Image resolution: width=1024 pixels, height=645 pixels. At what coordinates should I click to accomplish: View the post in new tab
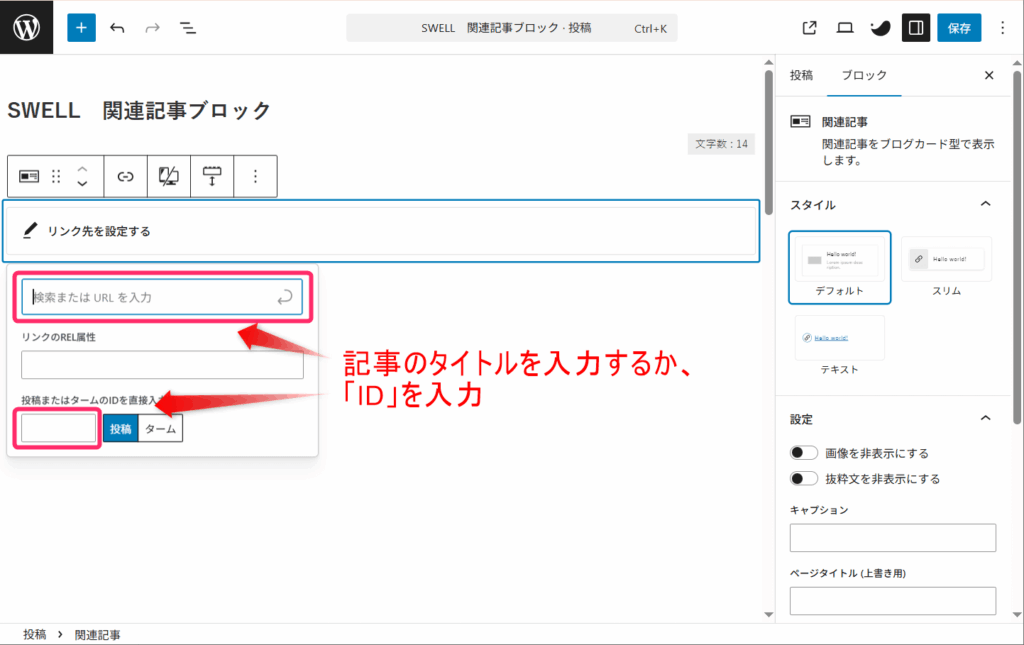(809, 27)
